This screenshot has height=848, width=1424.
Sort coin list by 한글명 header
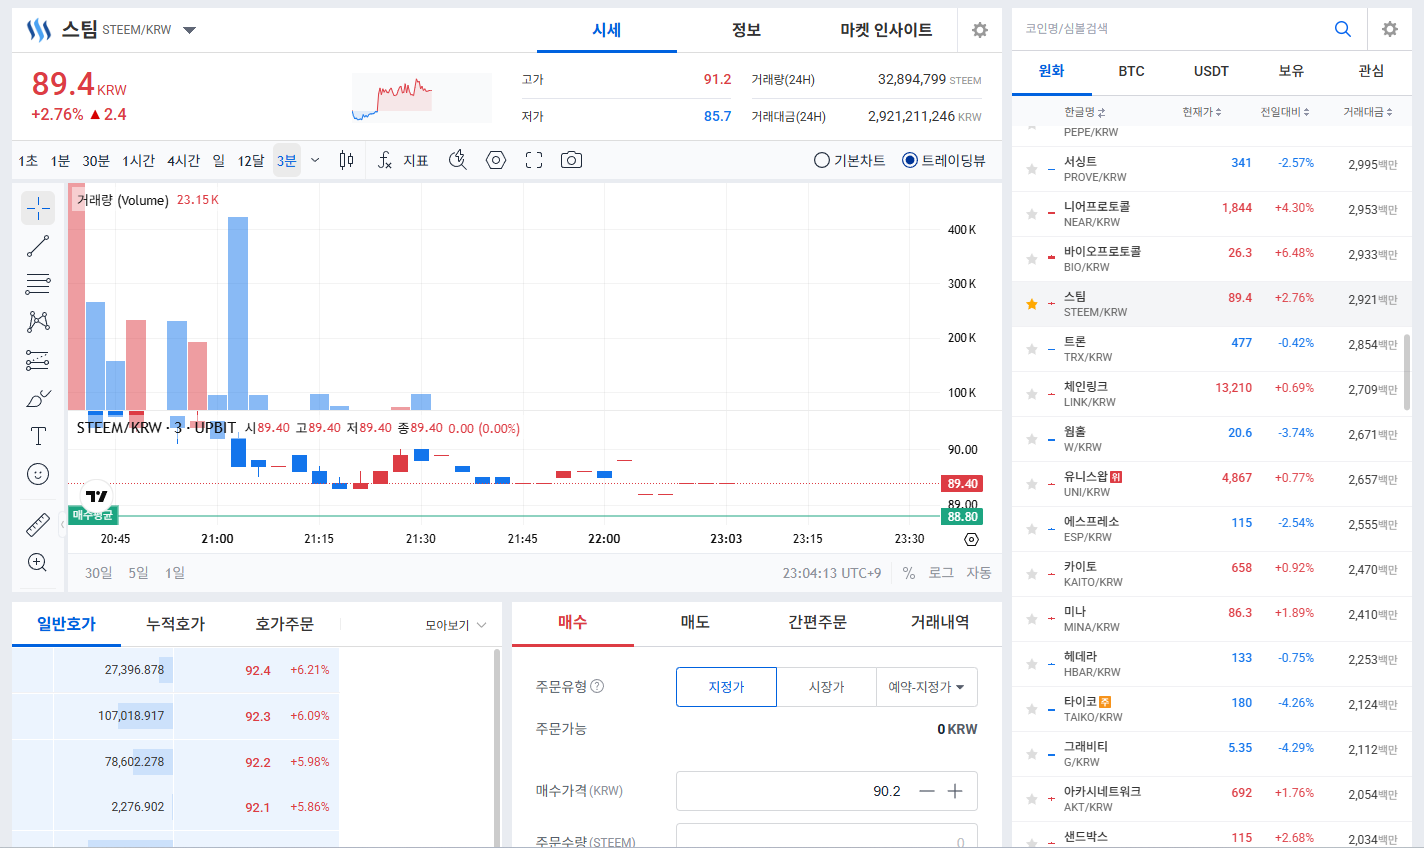click(x=1085, y=112)
